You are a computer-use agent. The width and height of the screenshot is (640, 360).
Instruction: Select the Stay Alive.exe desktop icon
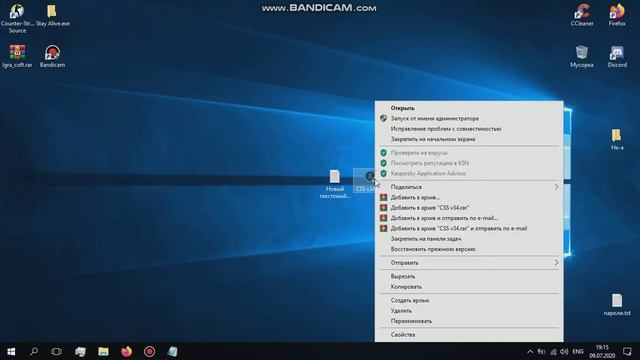[53, 16]
